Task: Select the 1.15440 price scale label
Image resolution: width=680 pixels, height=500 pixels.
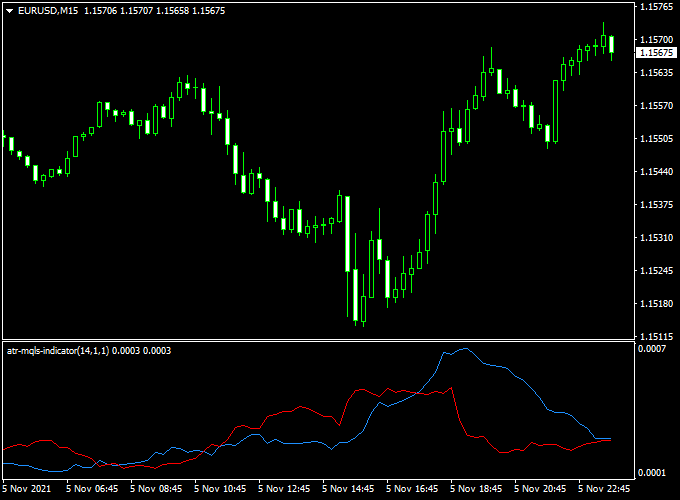Action: point(657,171)
